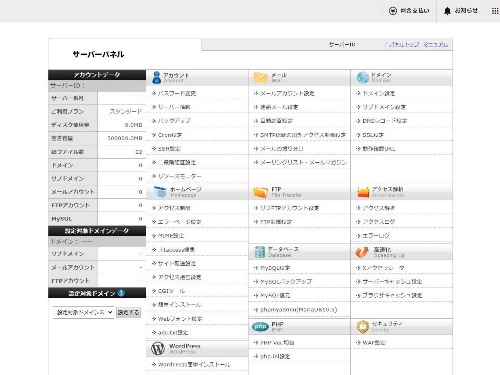Open php.ini設定
Image resolution: width=500 pixels, height=375 pixels.
[275, 356]
